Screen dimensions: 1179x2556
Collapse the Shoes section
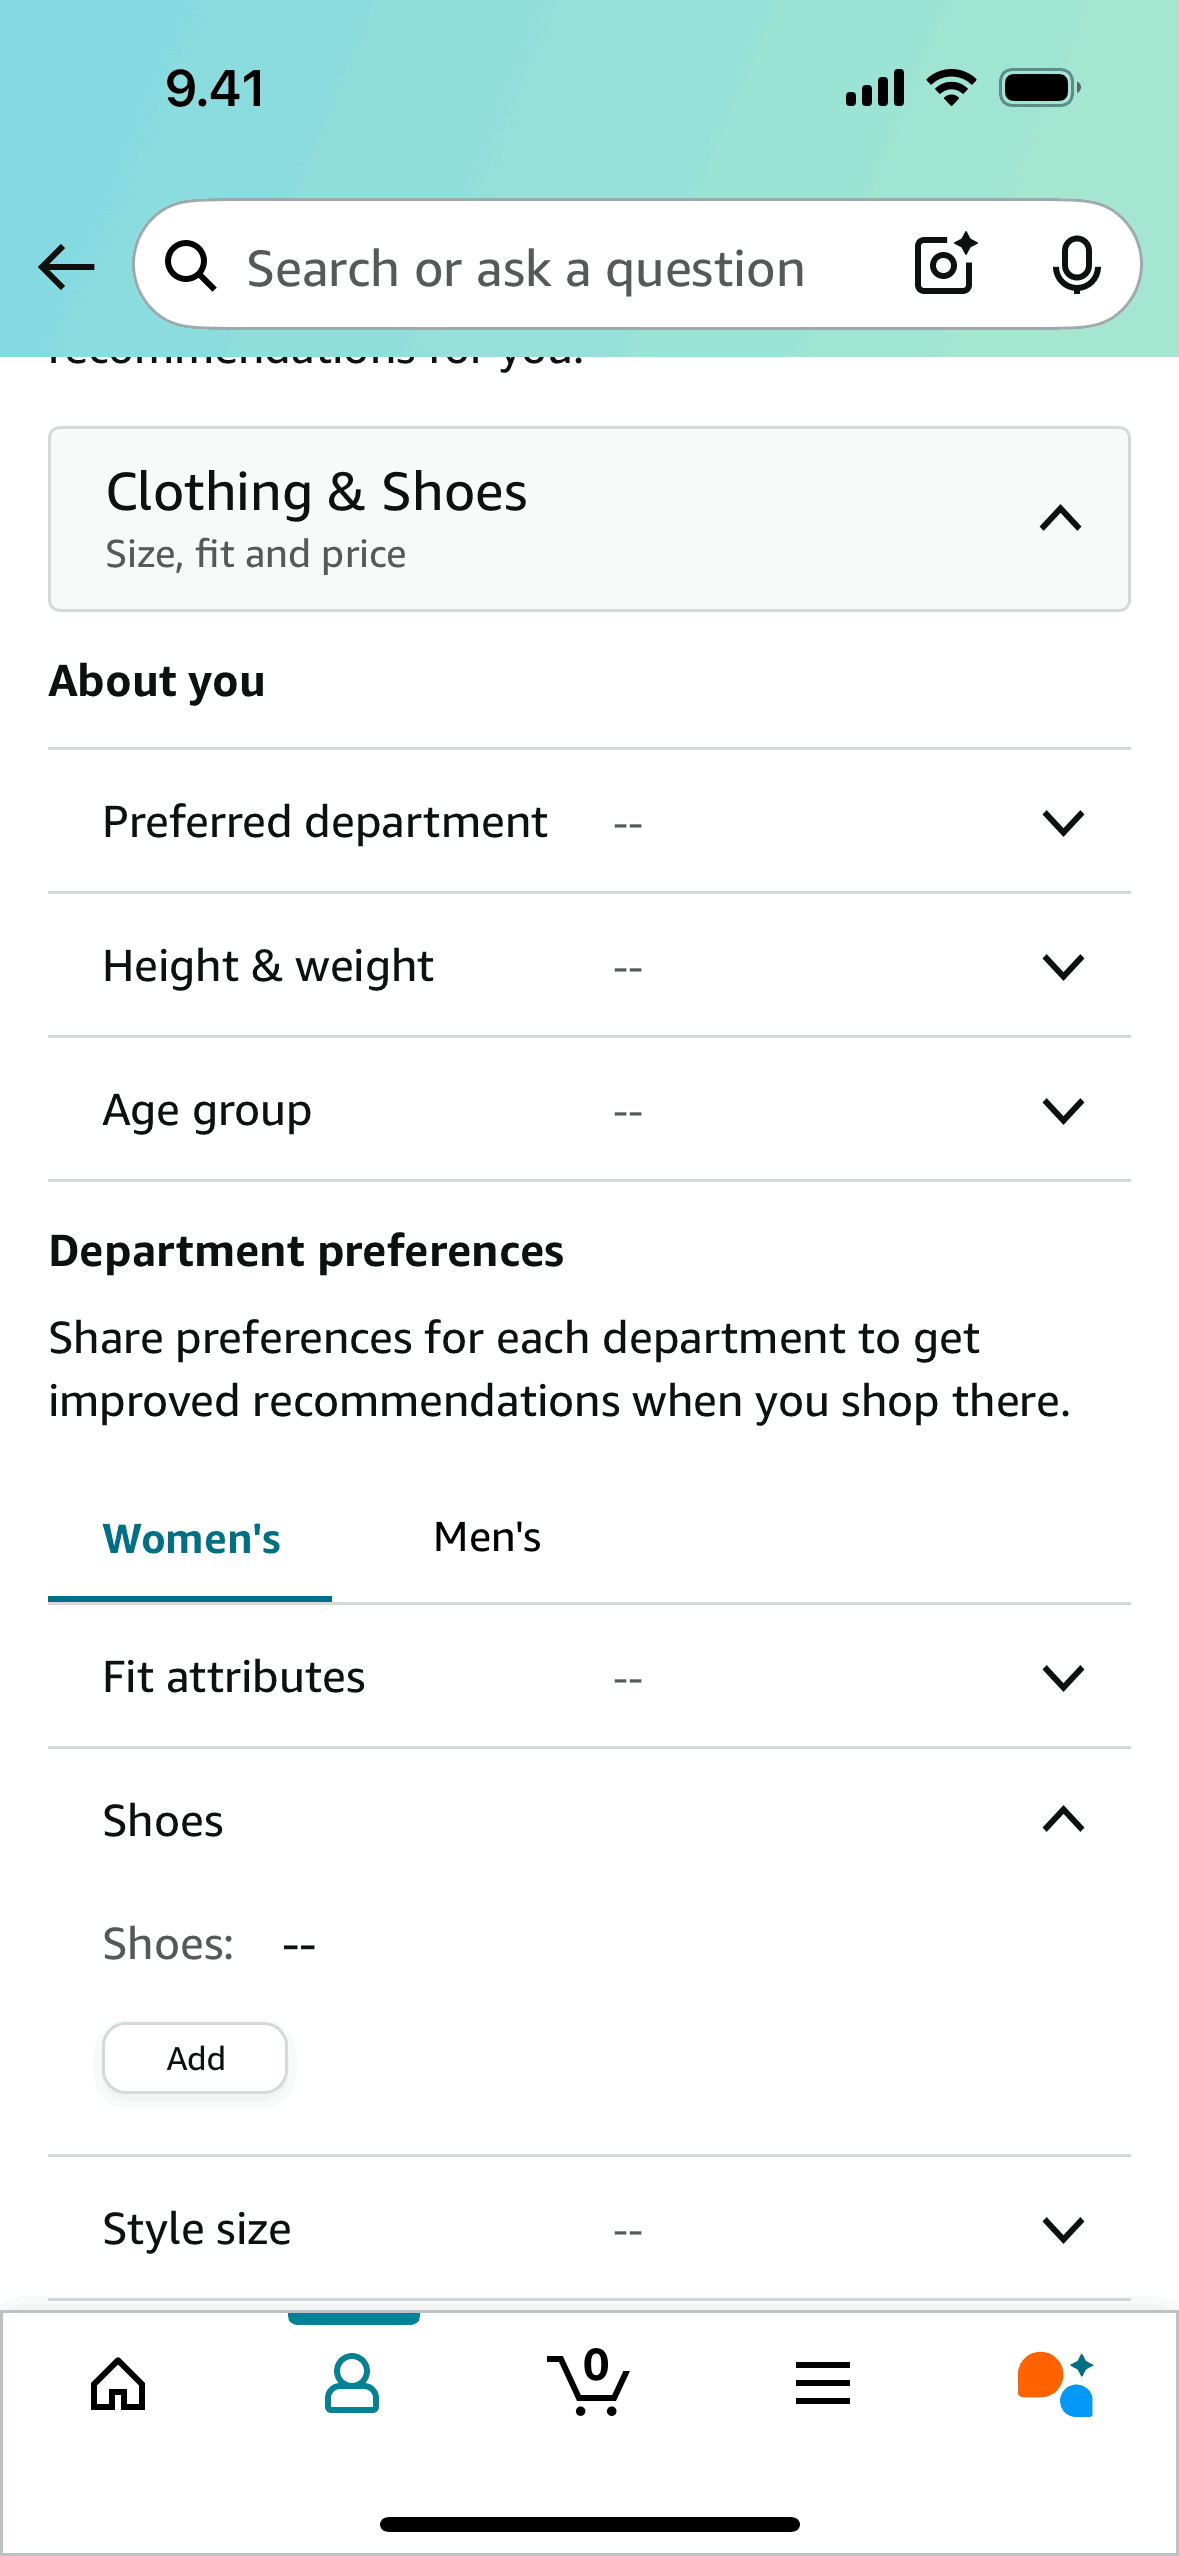[x=1060, y=1820]
